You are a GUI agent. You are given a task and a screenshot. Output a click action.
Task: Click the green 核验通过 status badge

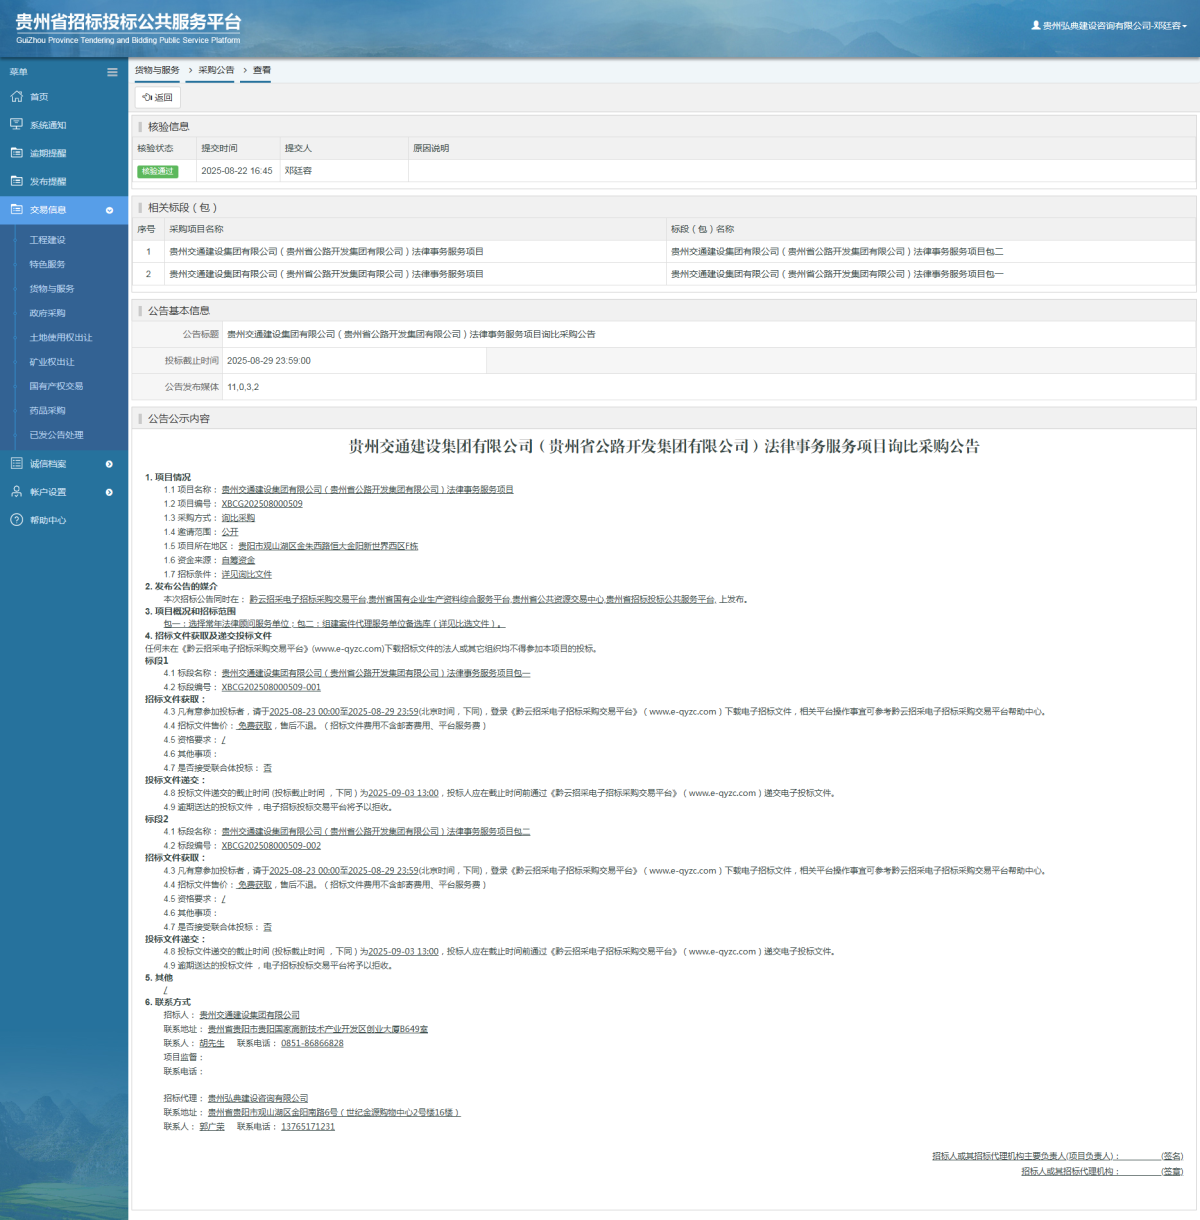(x=157, y=171)
